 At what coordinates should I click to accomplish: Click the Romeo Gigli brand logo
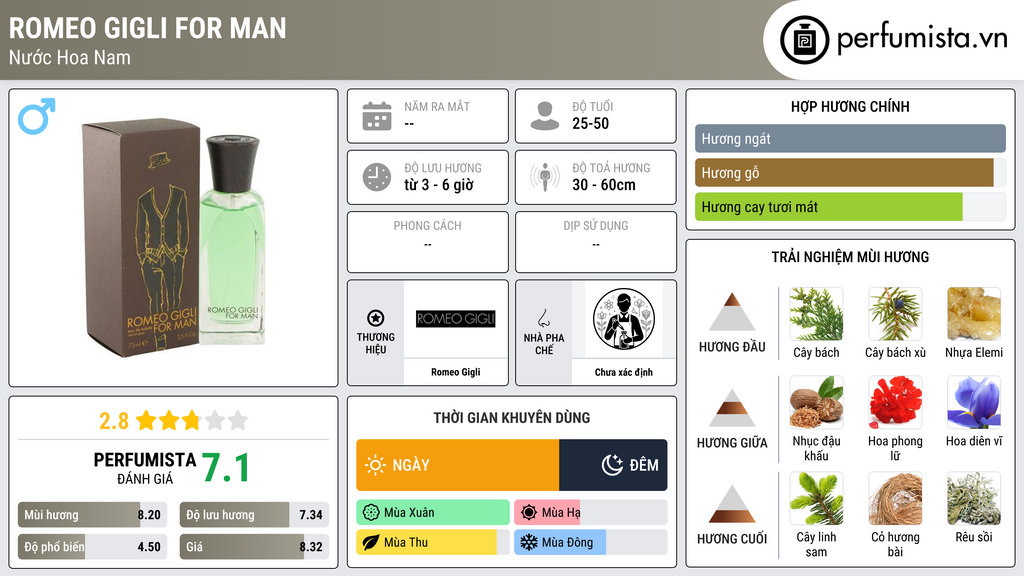(x=456, y=319)
